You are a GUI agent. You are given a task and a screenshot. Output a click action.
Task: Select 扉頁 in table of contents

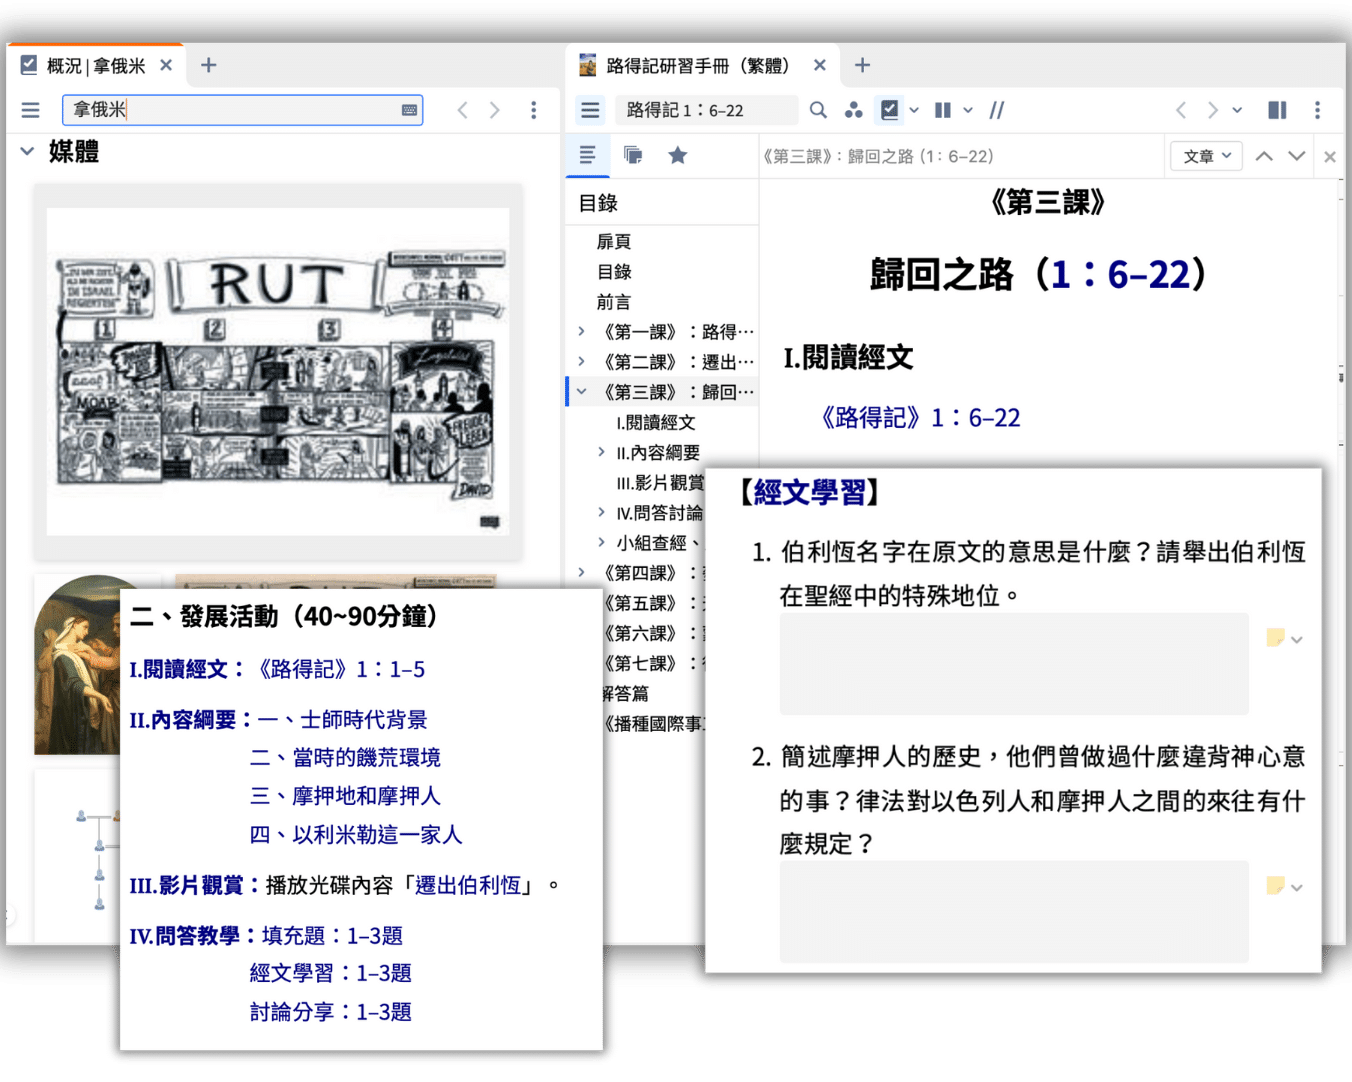(x=614, y=241)
